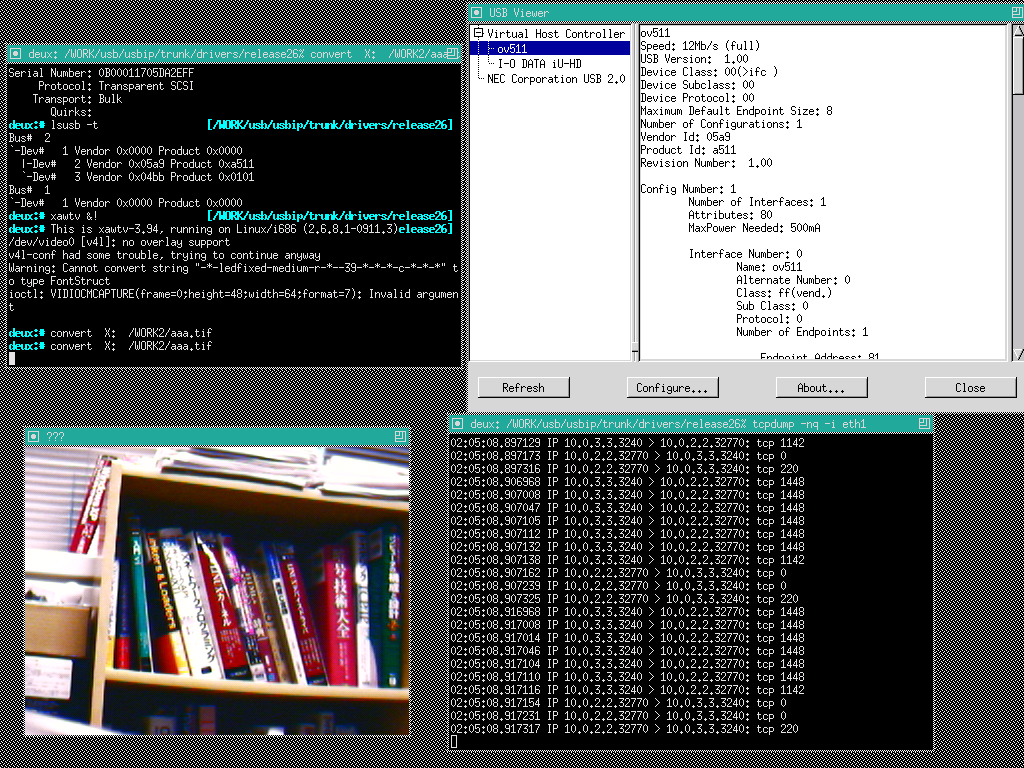Collapse the Virtual Host Controller tree node
Image resolution: width=1024 pixels, height=768 pixels.
pyautogui.click(x=479, y=33)
